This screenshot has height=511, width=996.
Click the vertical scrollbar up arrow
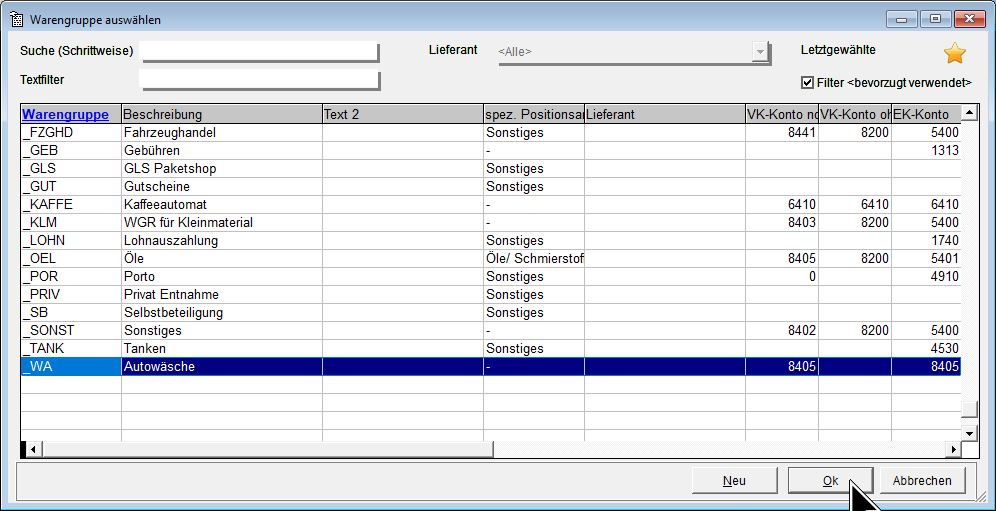[969, 114]
